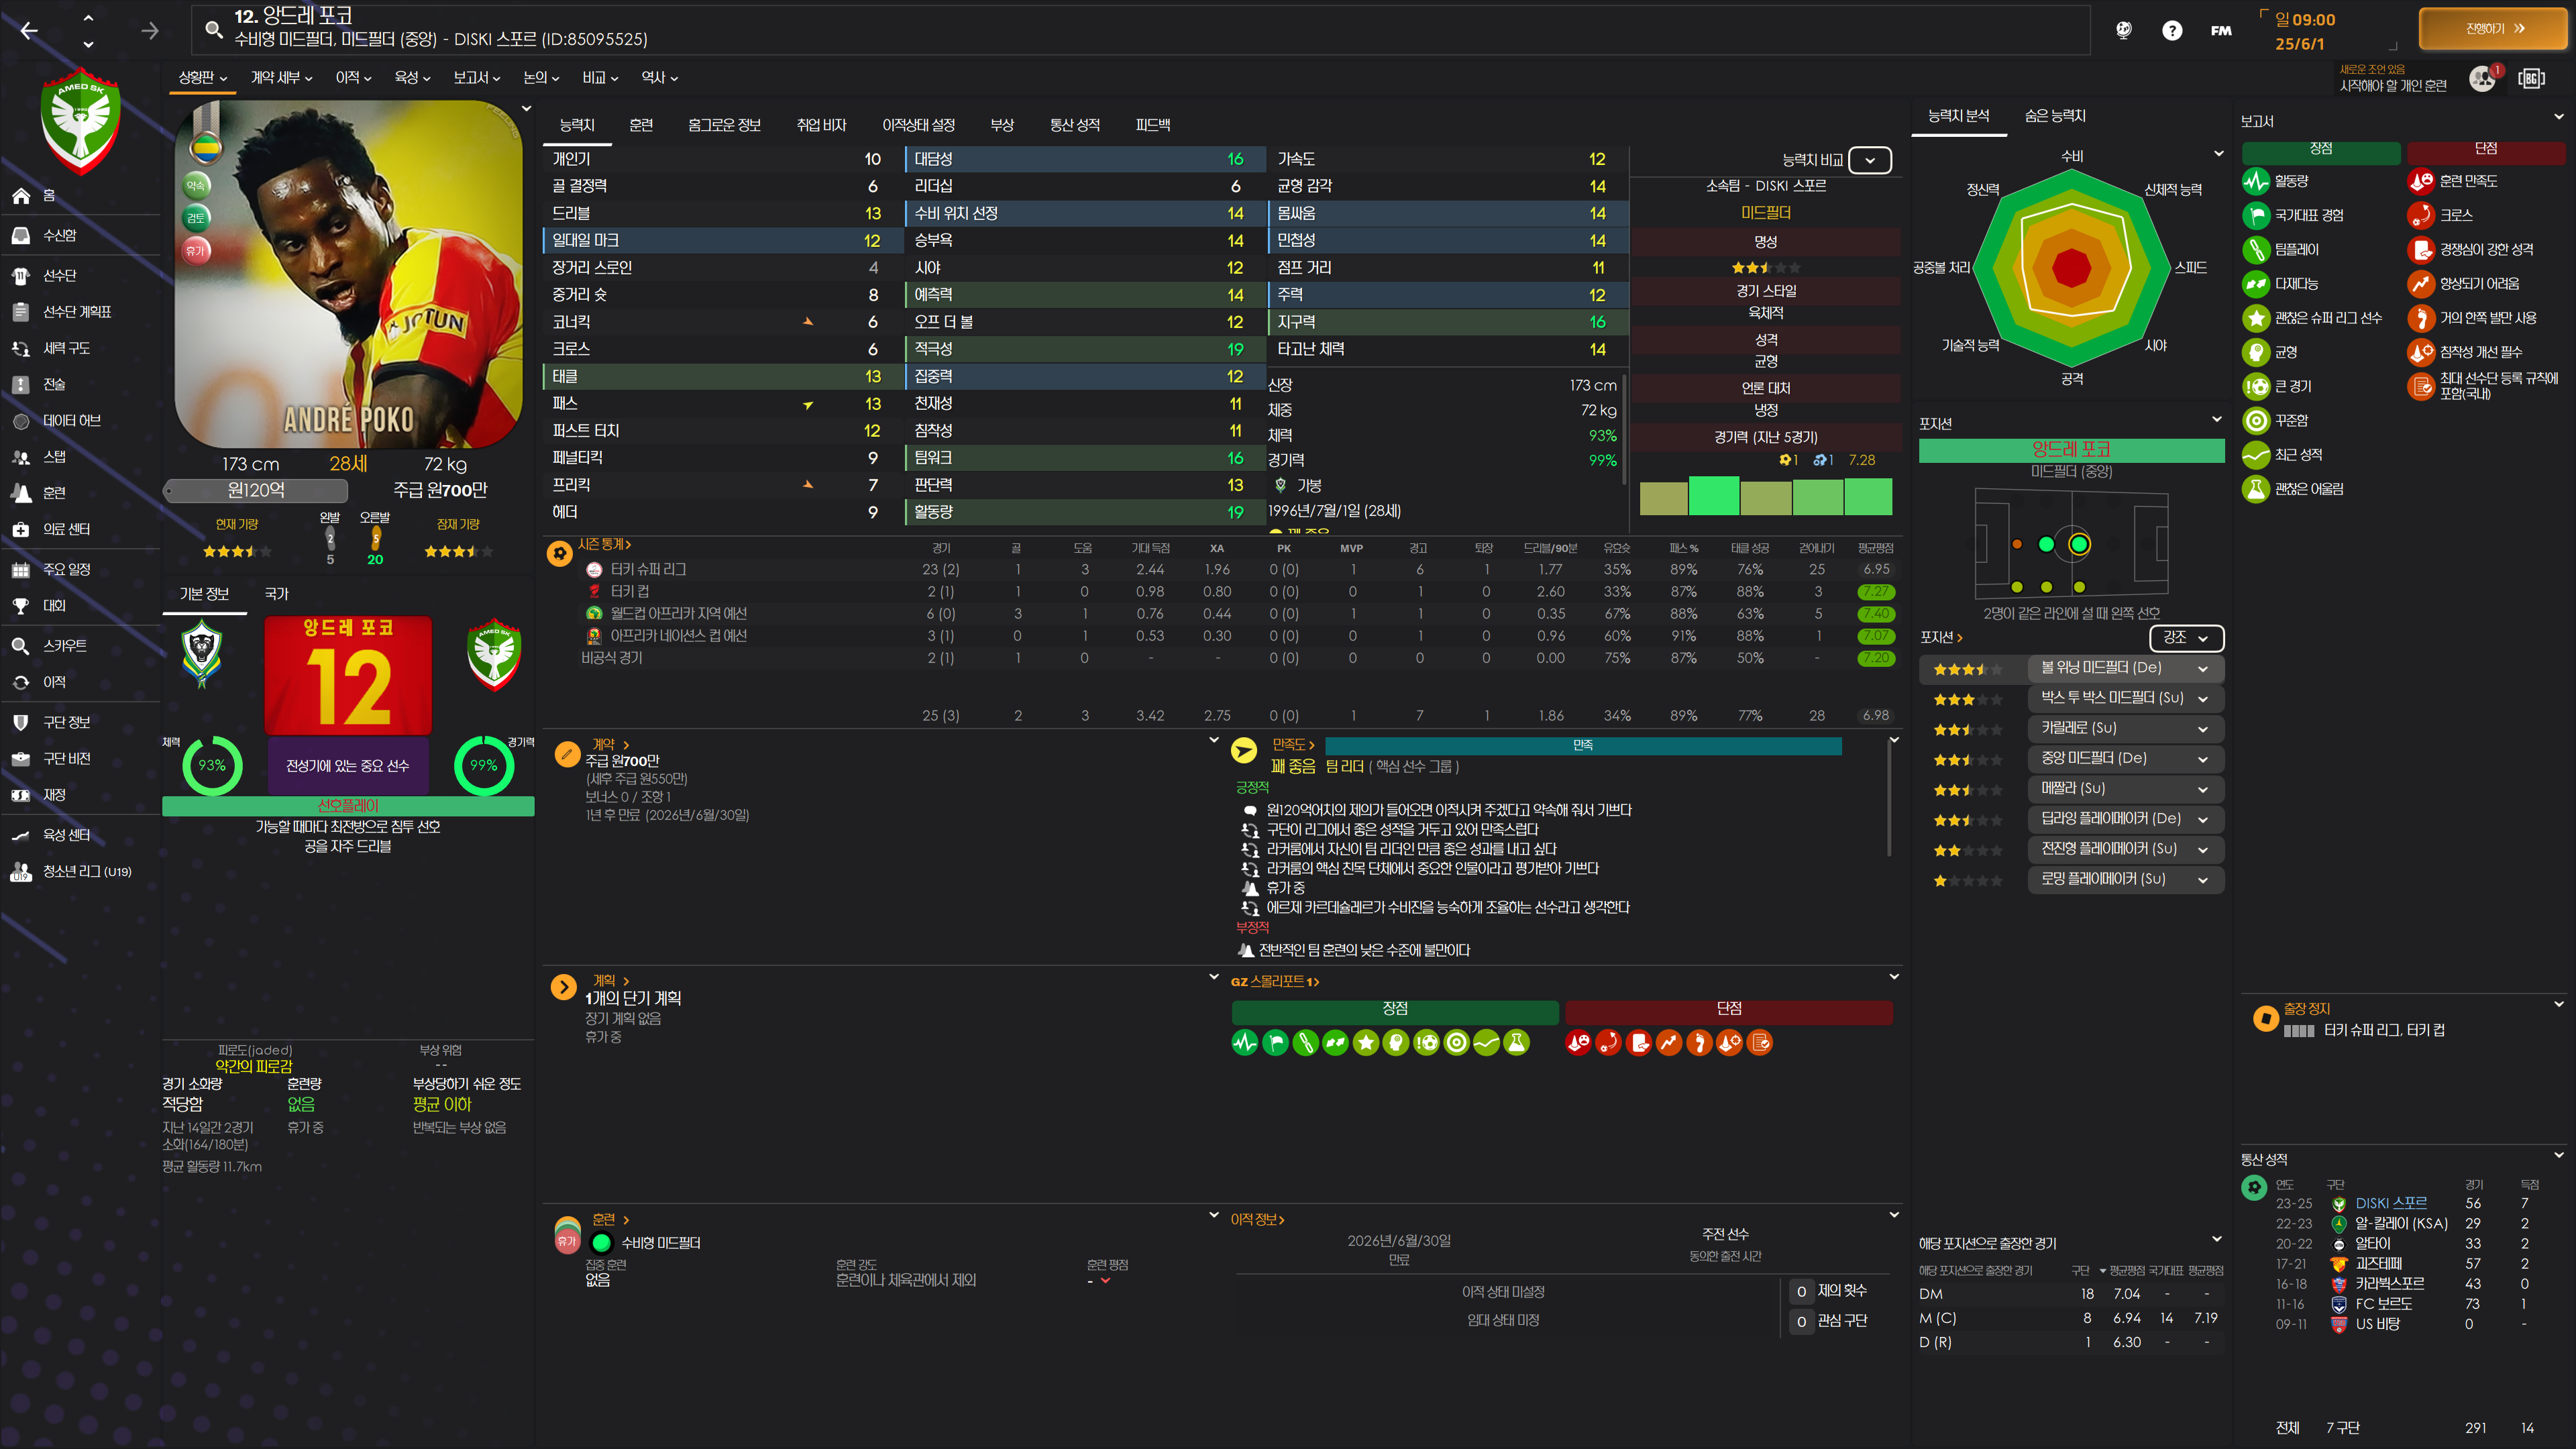
Task: Open the 전술 sidebar icon
Action: pyautogui.click(x=21, y=385)
